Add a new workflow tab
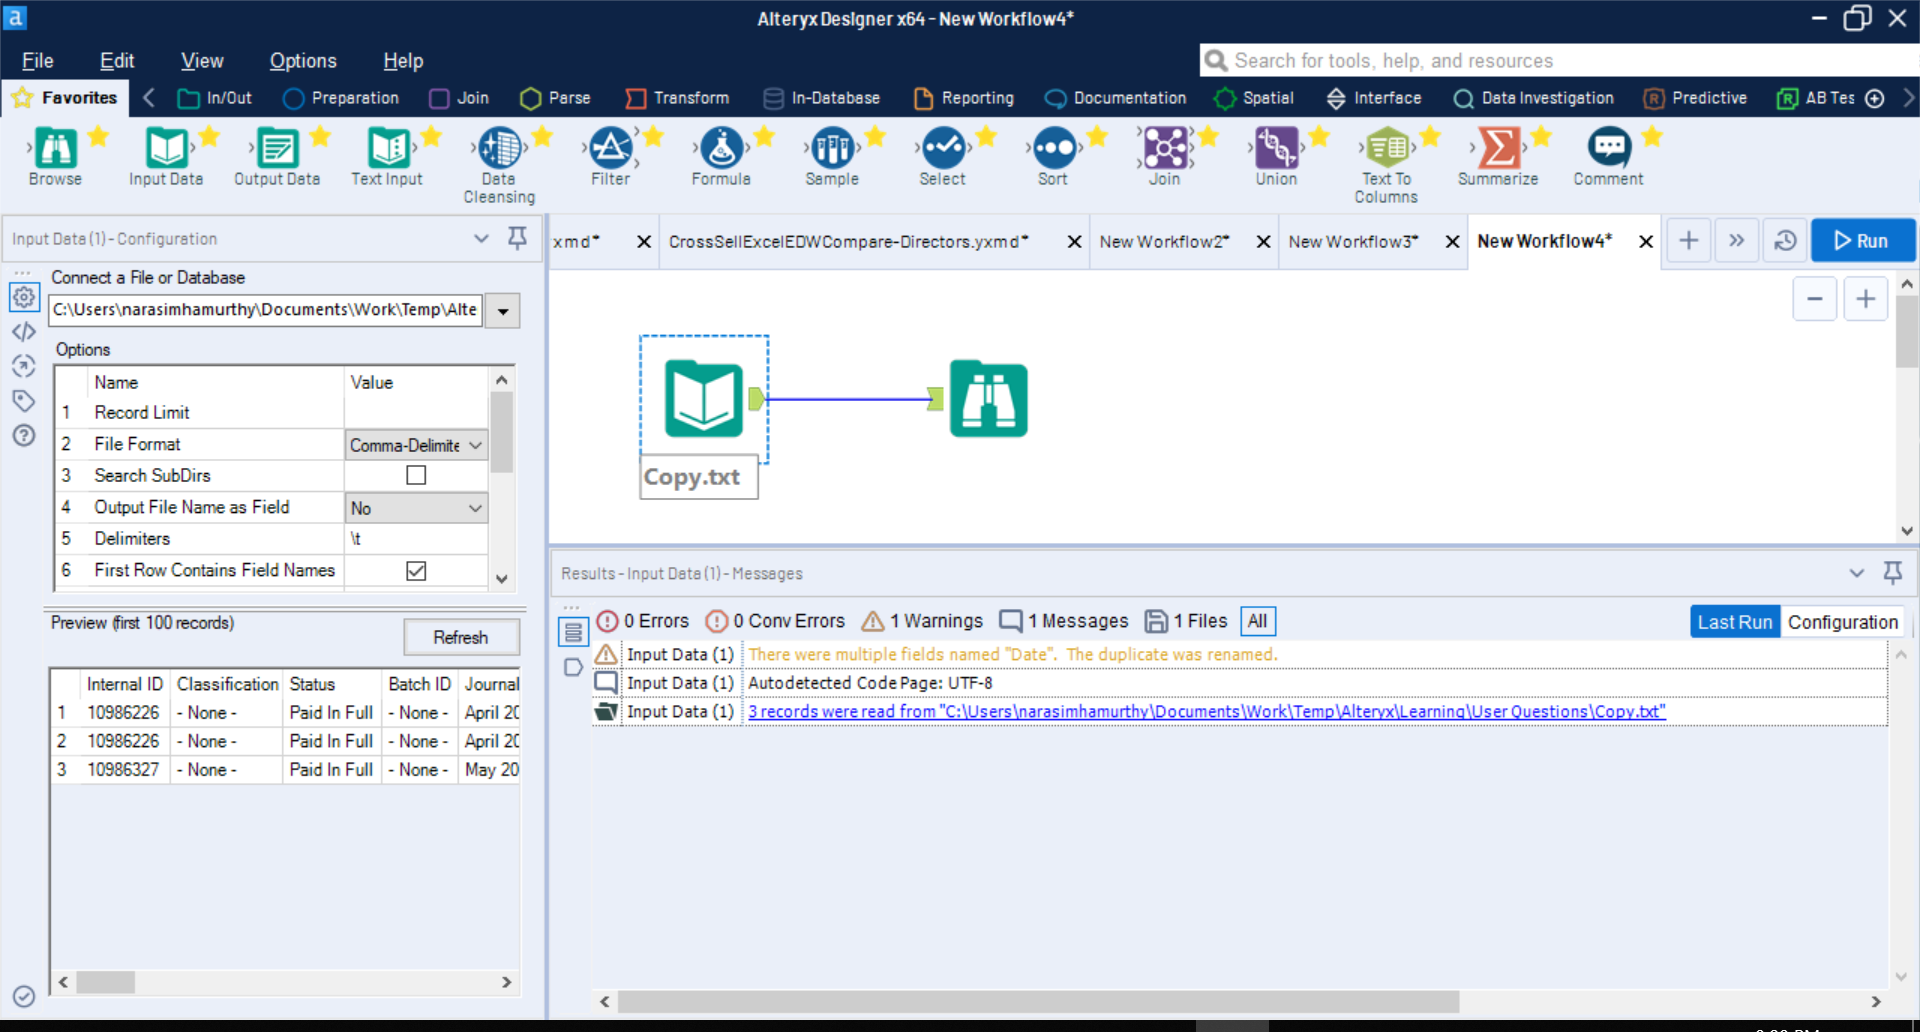This screenshot has width=1920, height=1032. point(1688,241)
